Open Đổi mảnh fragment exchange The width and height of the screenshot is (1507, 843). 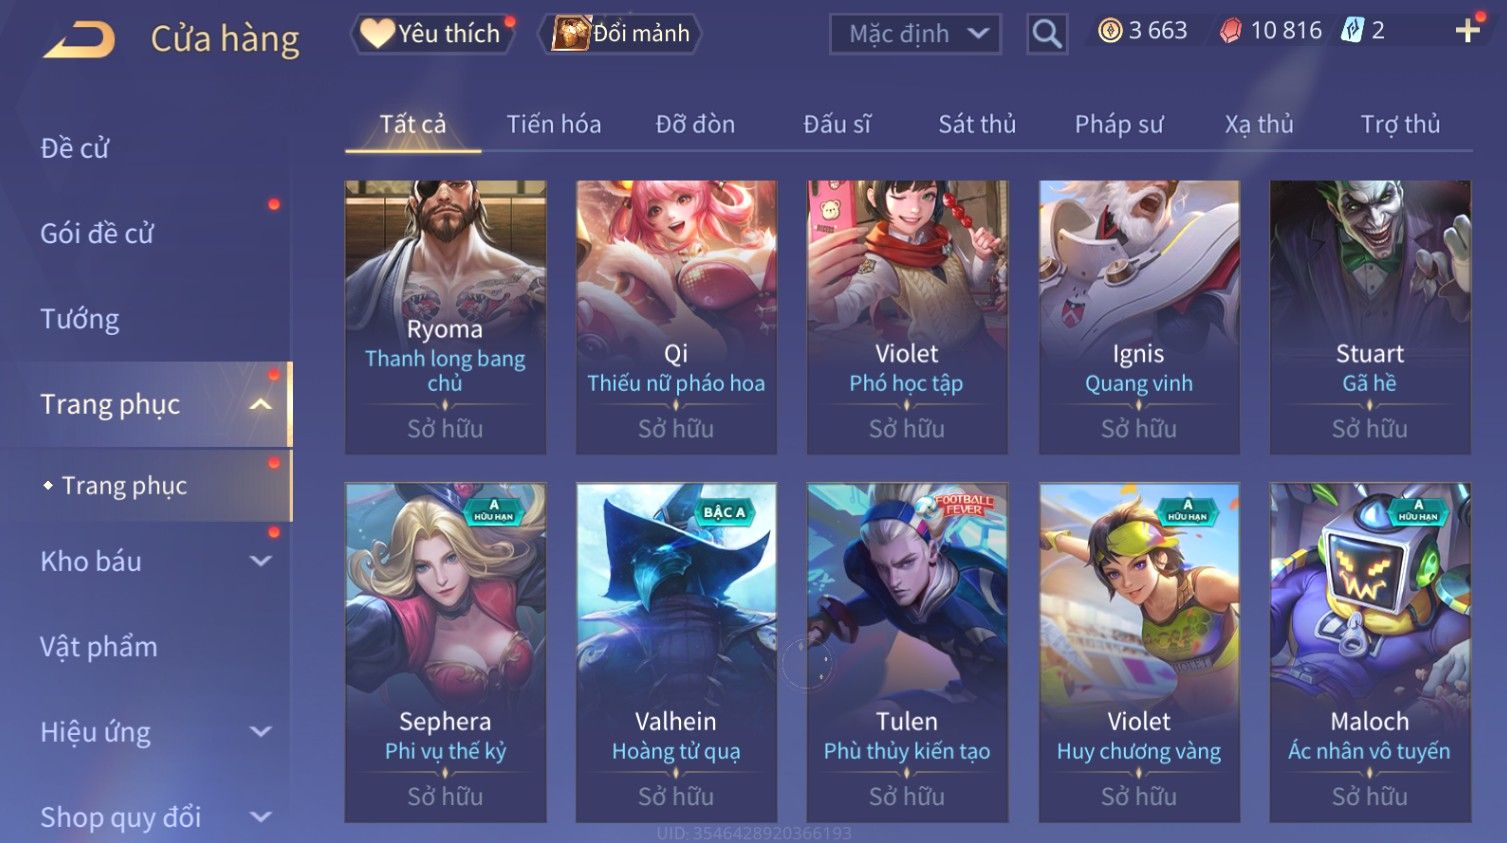(x=621, y=33)
